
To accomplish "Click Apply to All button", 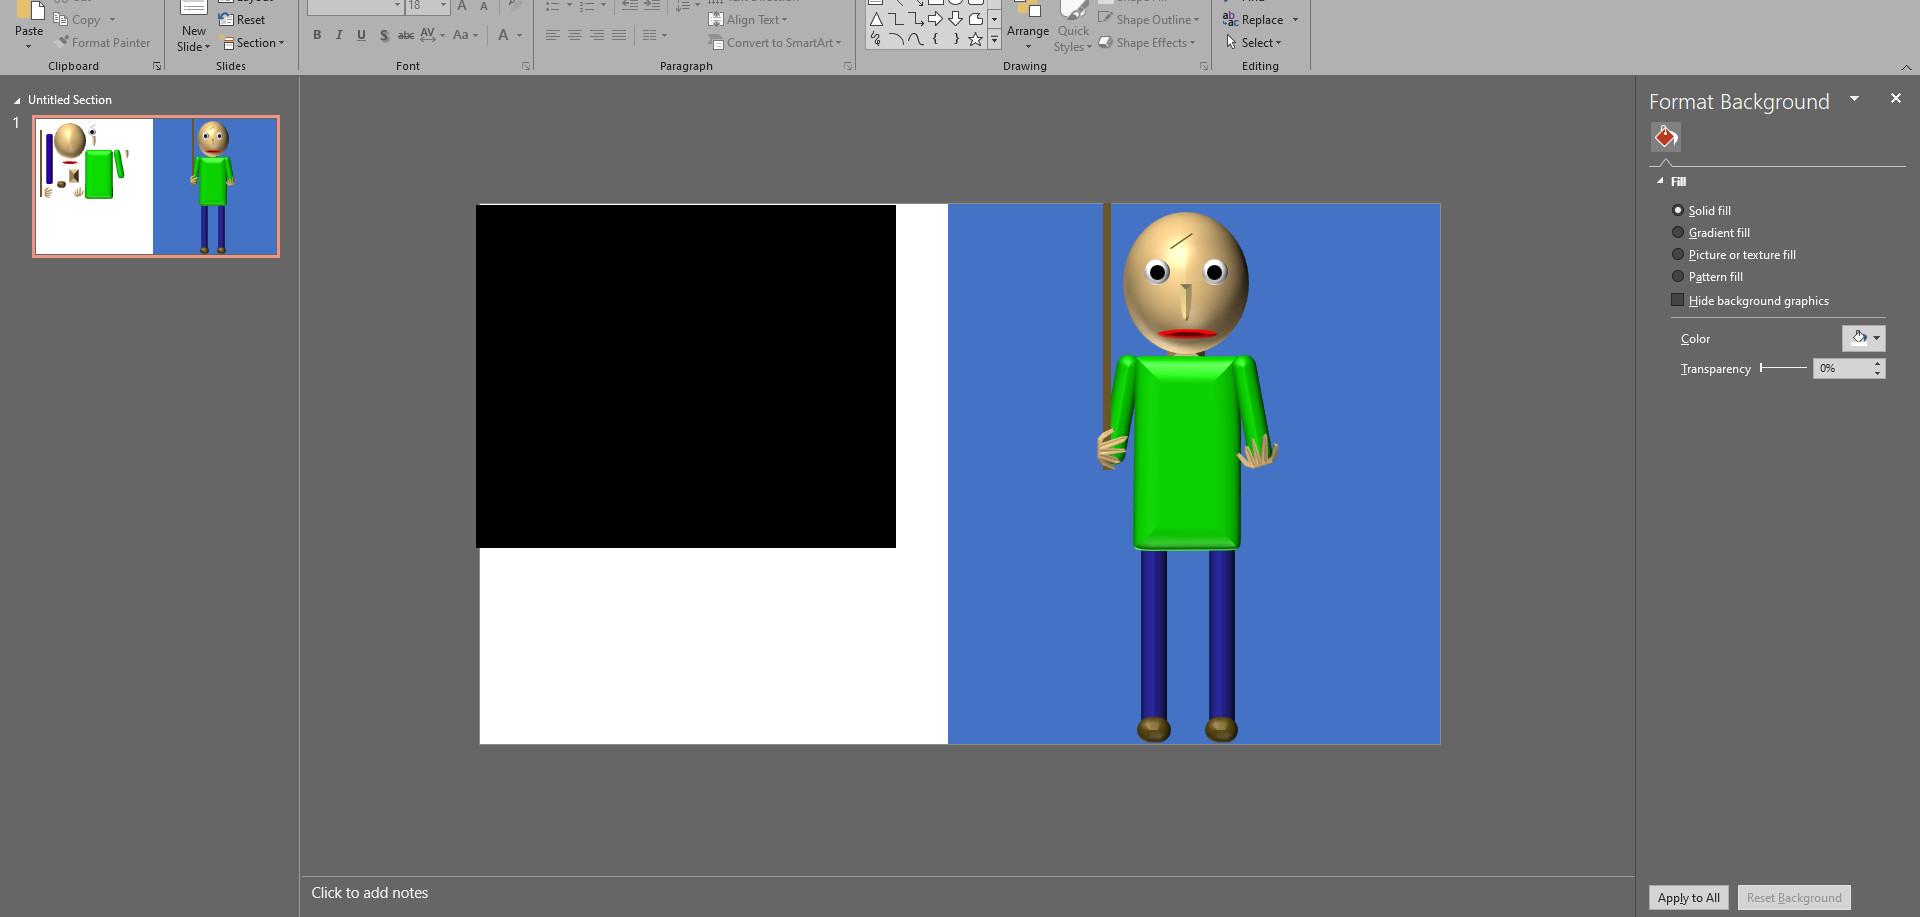I will point(1688,897).
